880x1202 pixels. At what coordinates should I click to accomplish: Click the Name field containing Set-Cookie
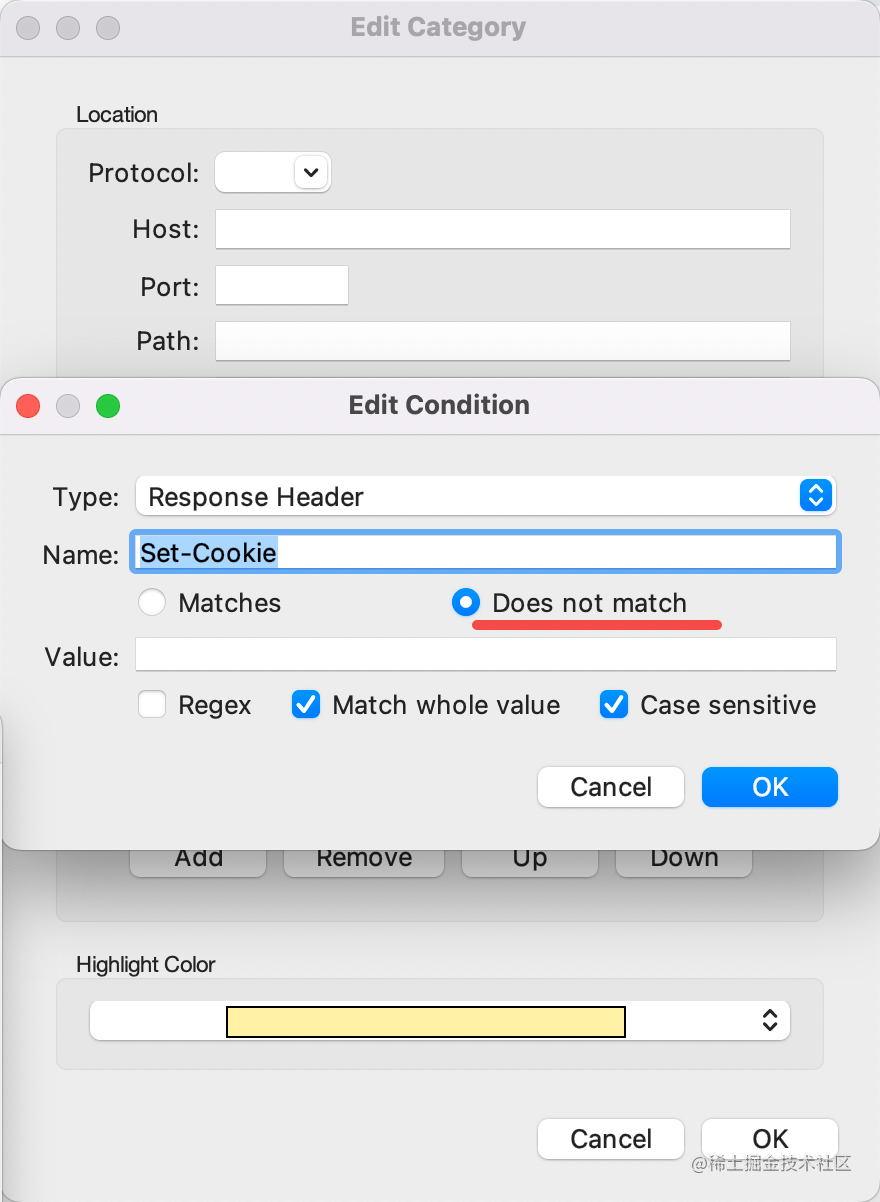pos(486,552)
